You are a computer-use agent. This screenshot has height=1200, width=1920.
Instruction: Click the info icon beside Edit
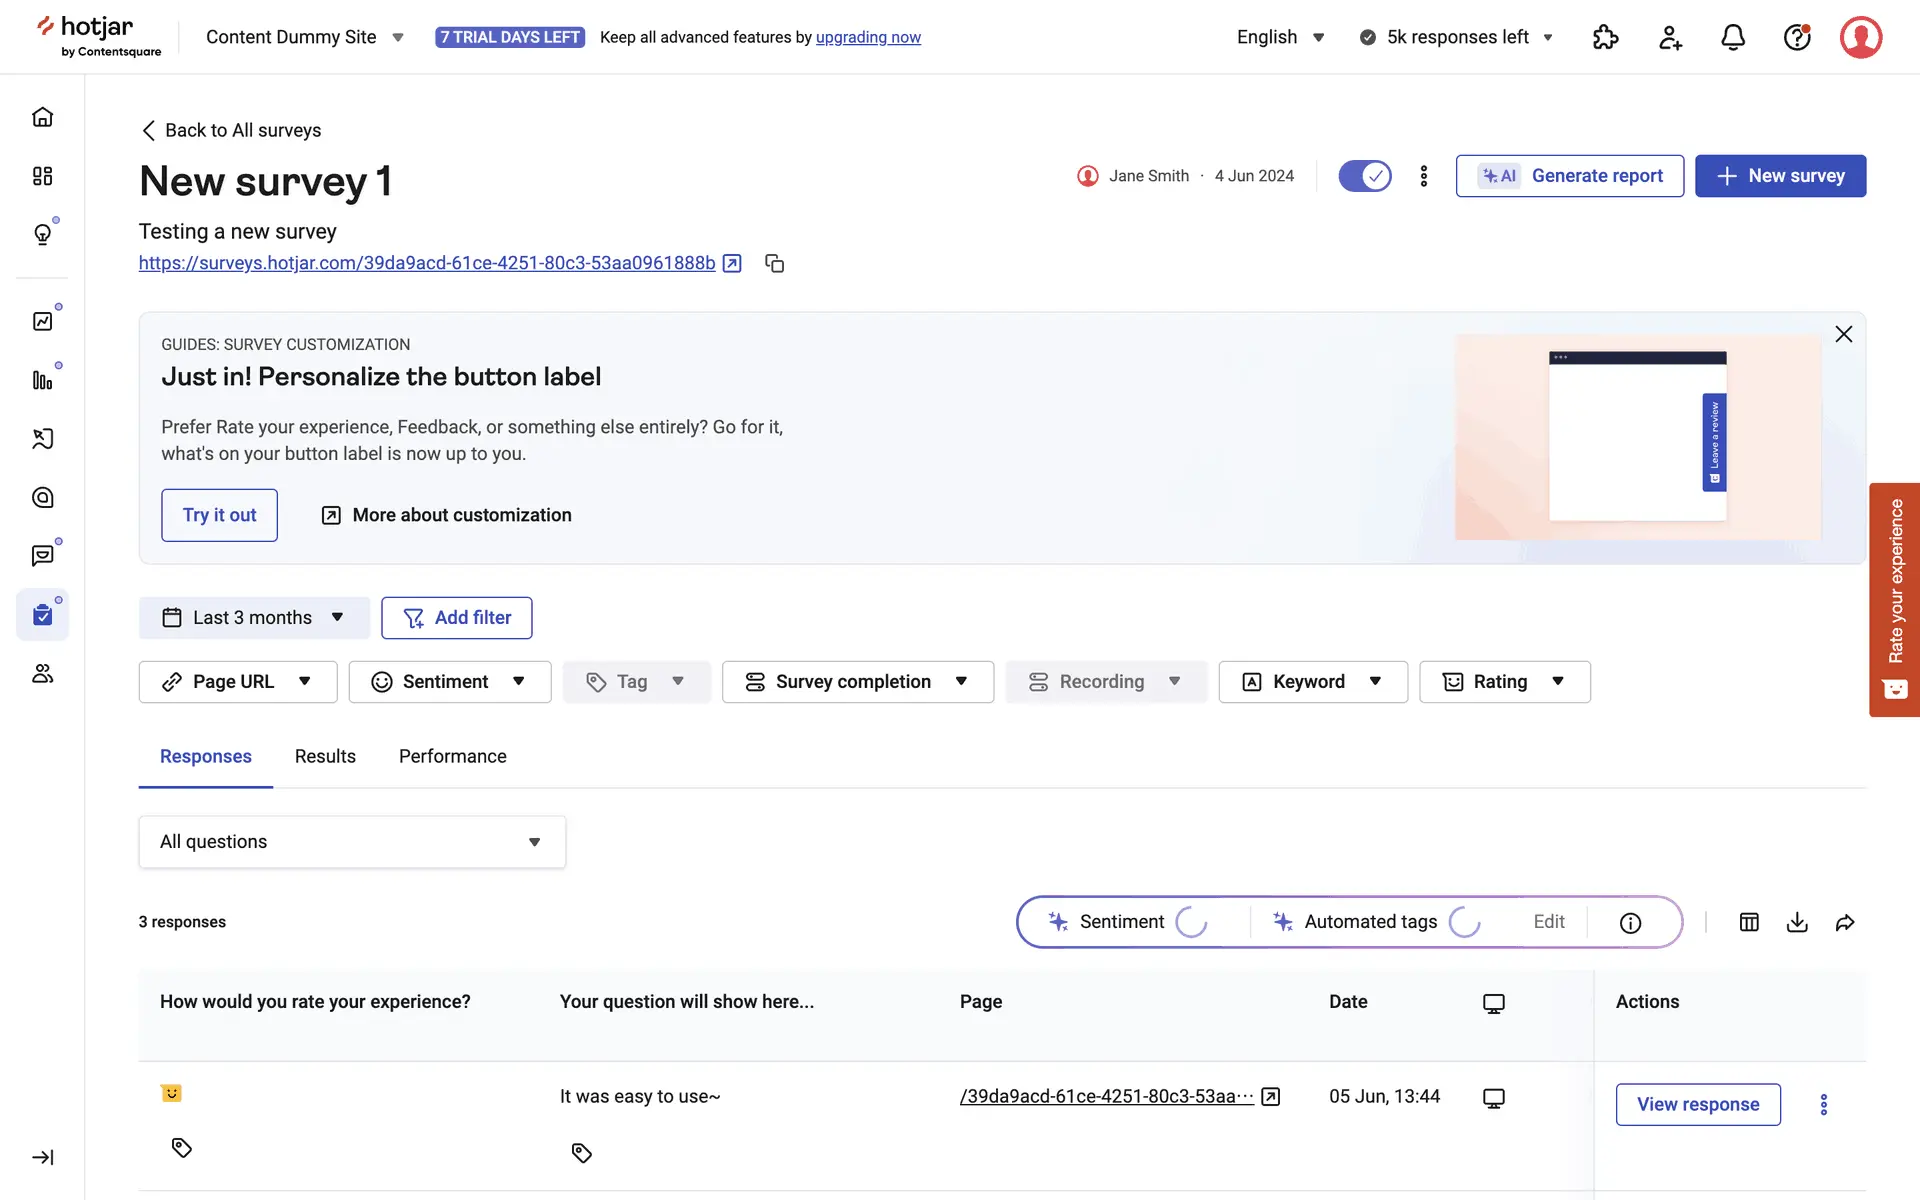[x=1630, y=922]
